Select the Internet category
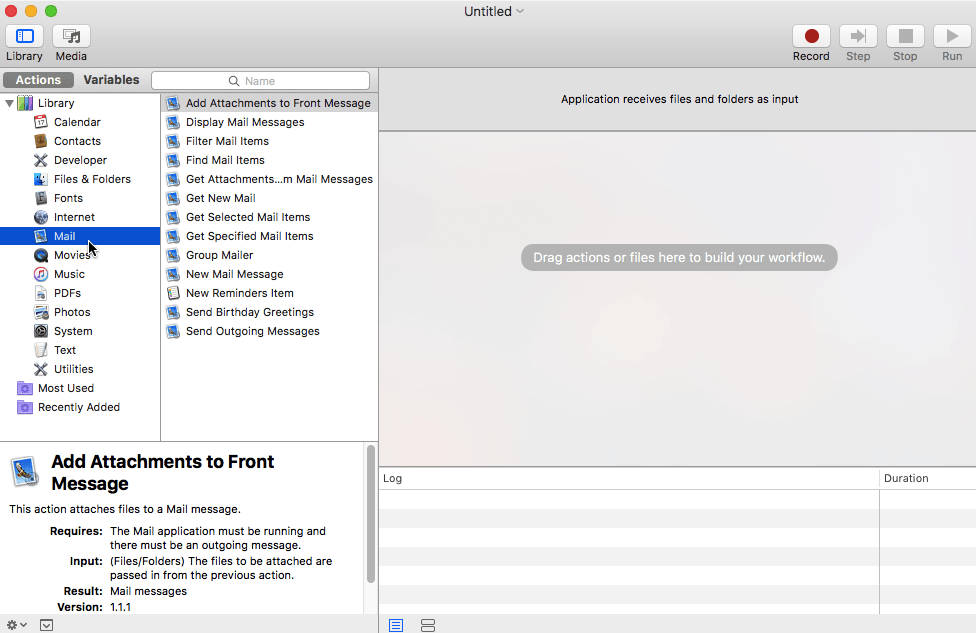This screenshot has height=633, width=976. coord(74,217)
